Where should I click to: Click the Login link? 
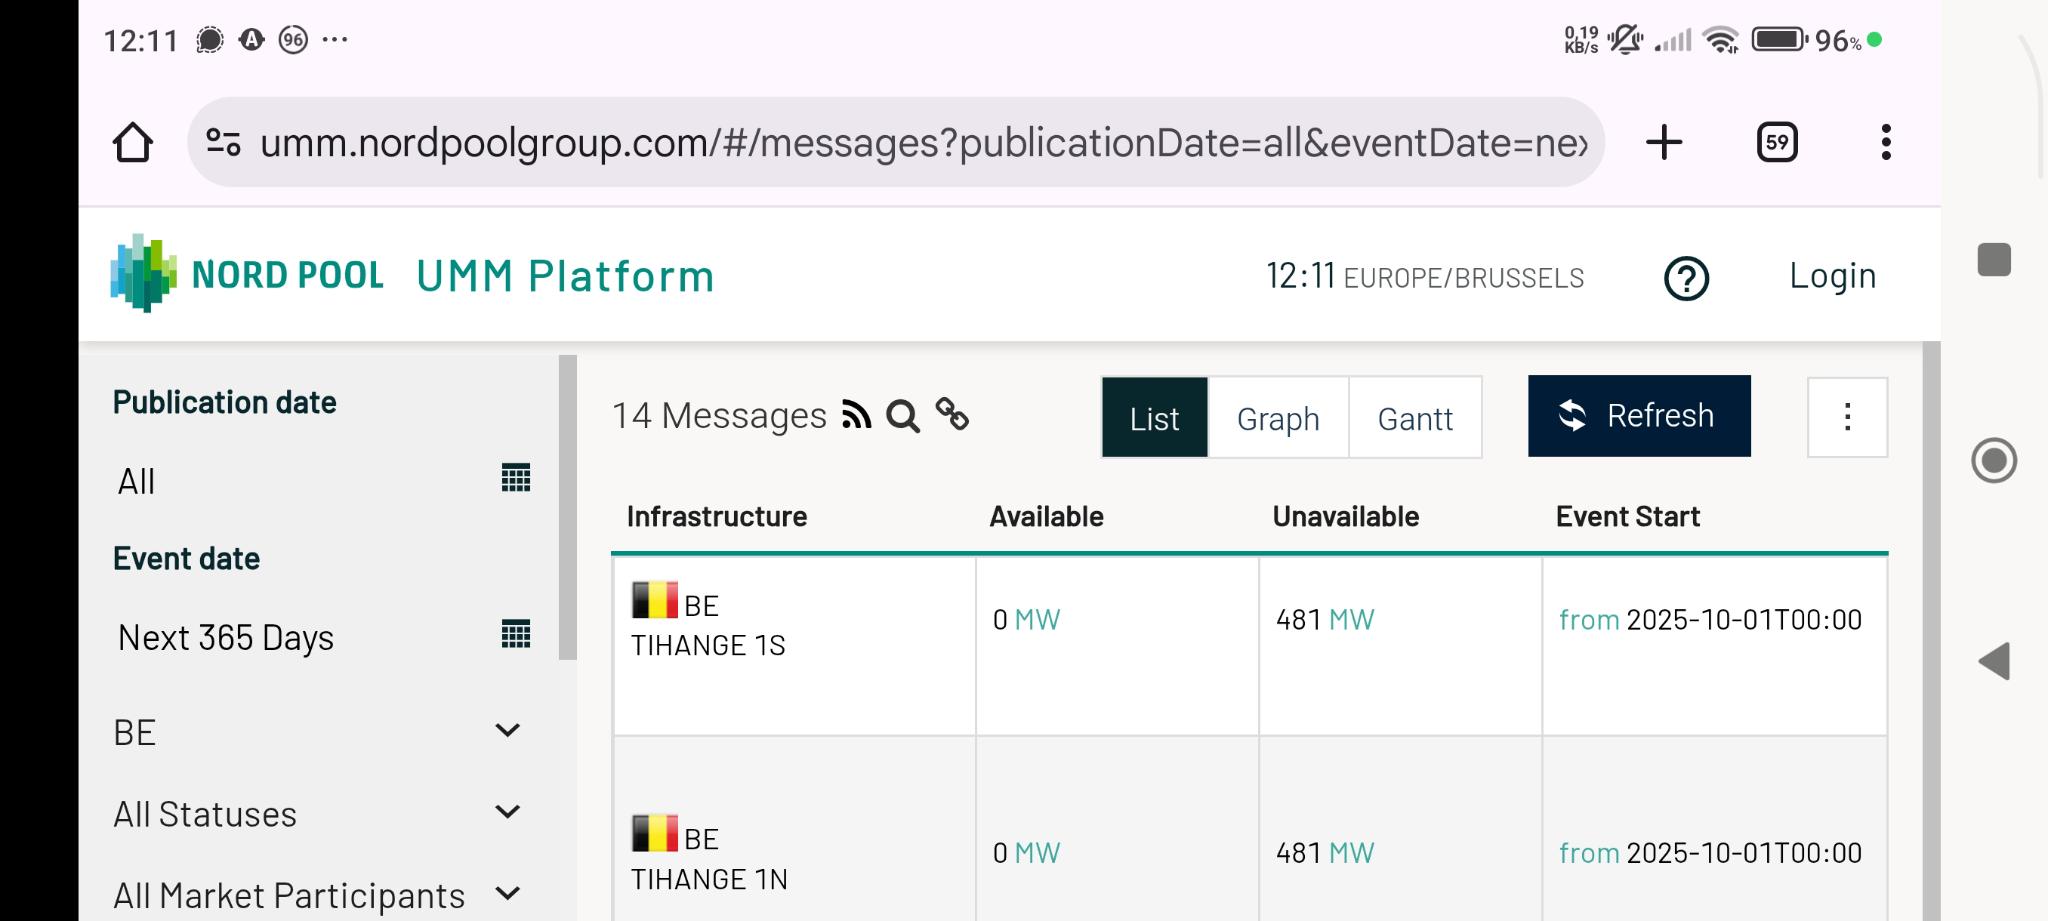click(1832, 276)
